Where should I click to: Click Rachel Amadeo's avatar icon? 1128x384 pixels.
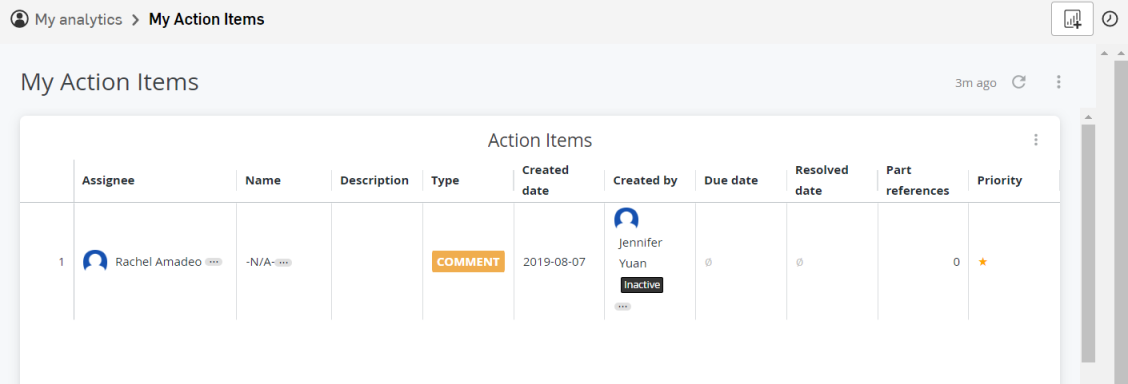(95, 262)
